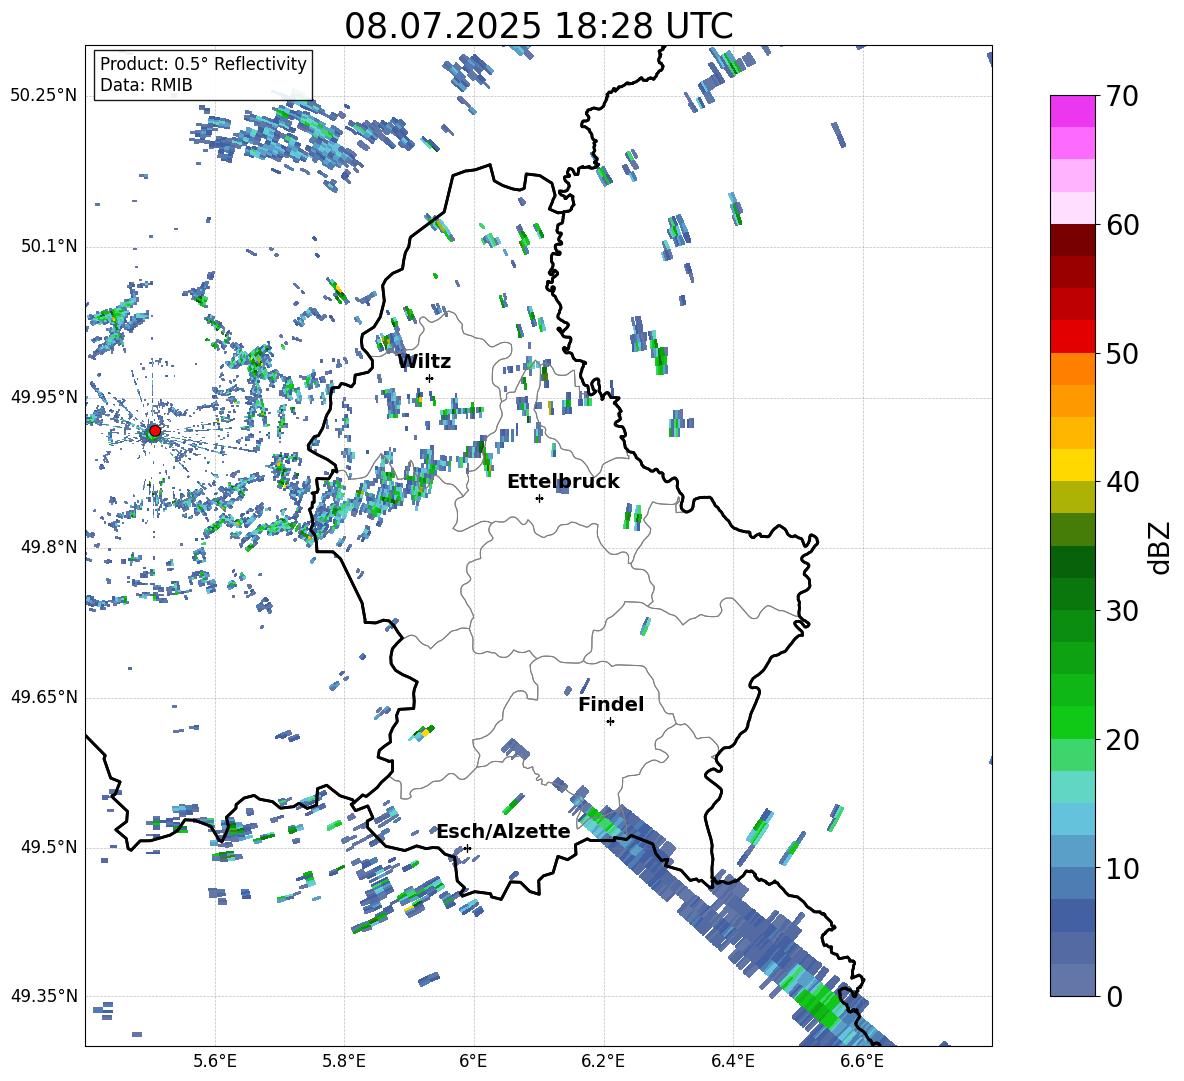Click the bright red colorbar segment near 50
The height and width of the screenshot is (1081, 1184).
tap(1072, 337)
